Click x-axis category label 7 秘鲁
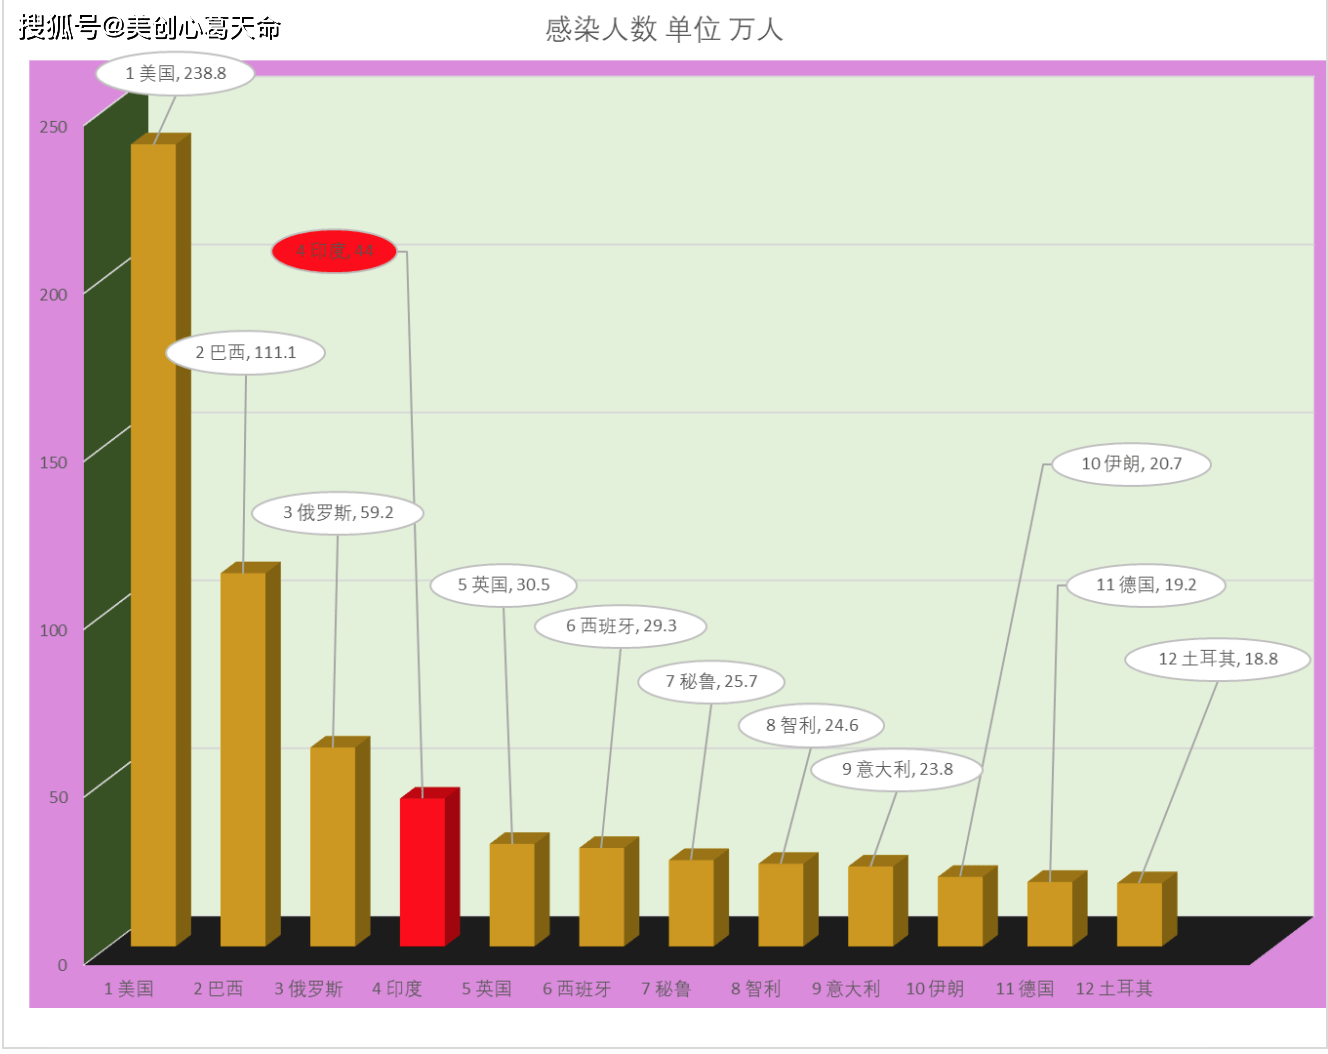This screenshot has height=1054, width=1328. point(666,989)
